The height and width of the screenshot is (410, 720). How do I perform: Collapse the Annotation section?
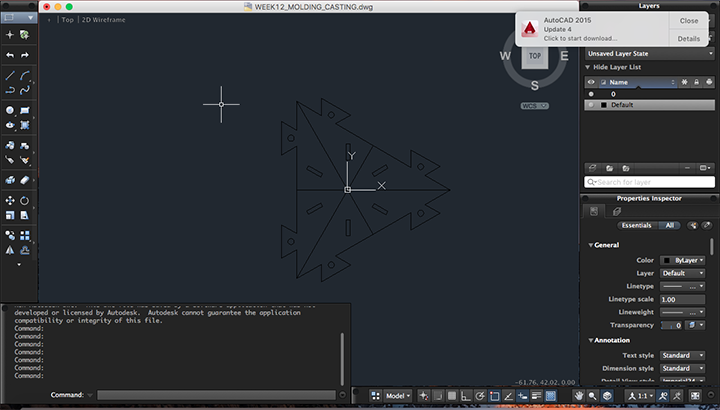coord(591,340)
